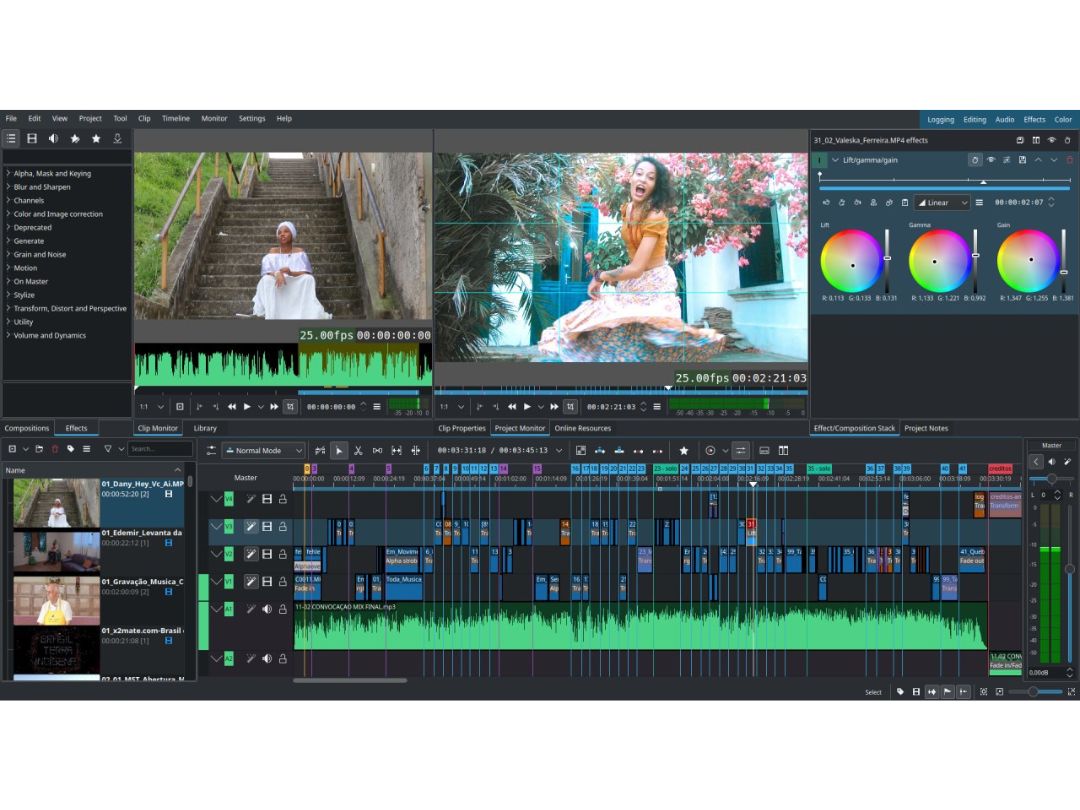Lock track A1
1080x810 pixels.
(x=282, y=609)
